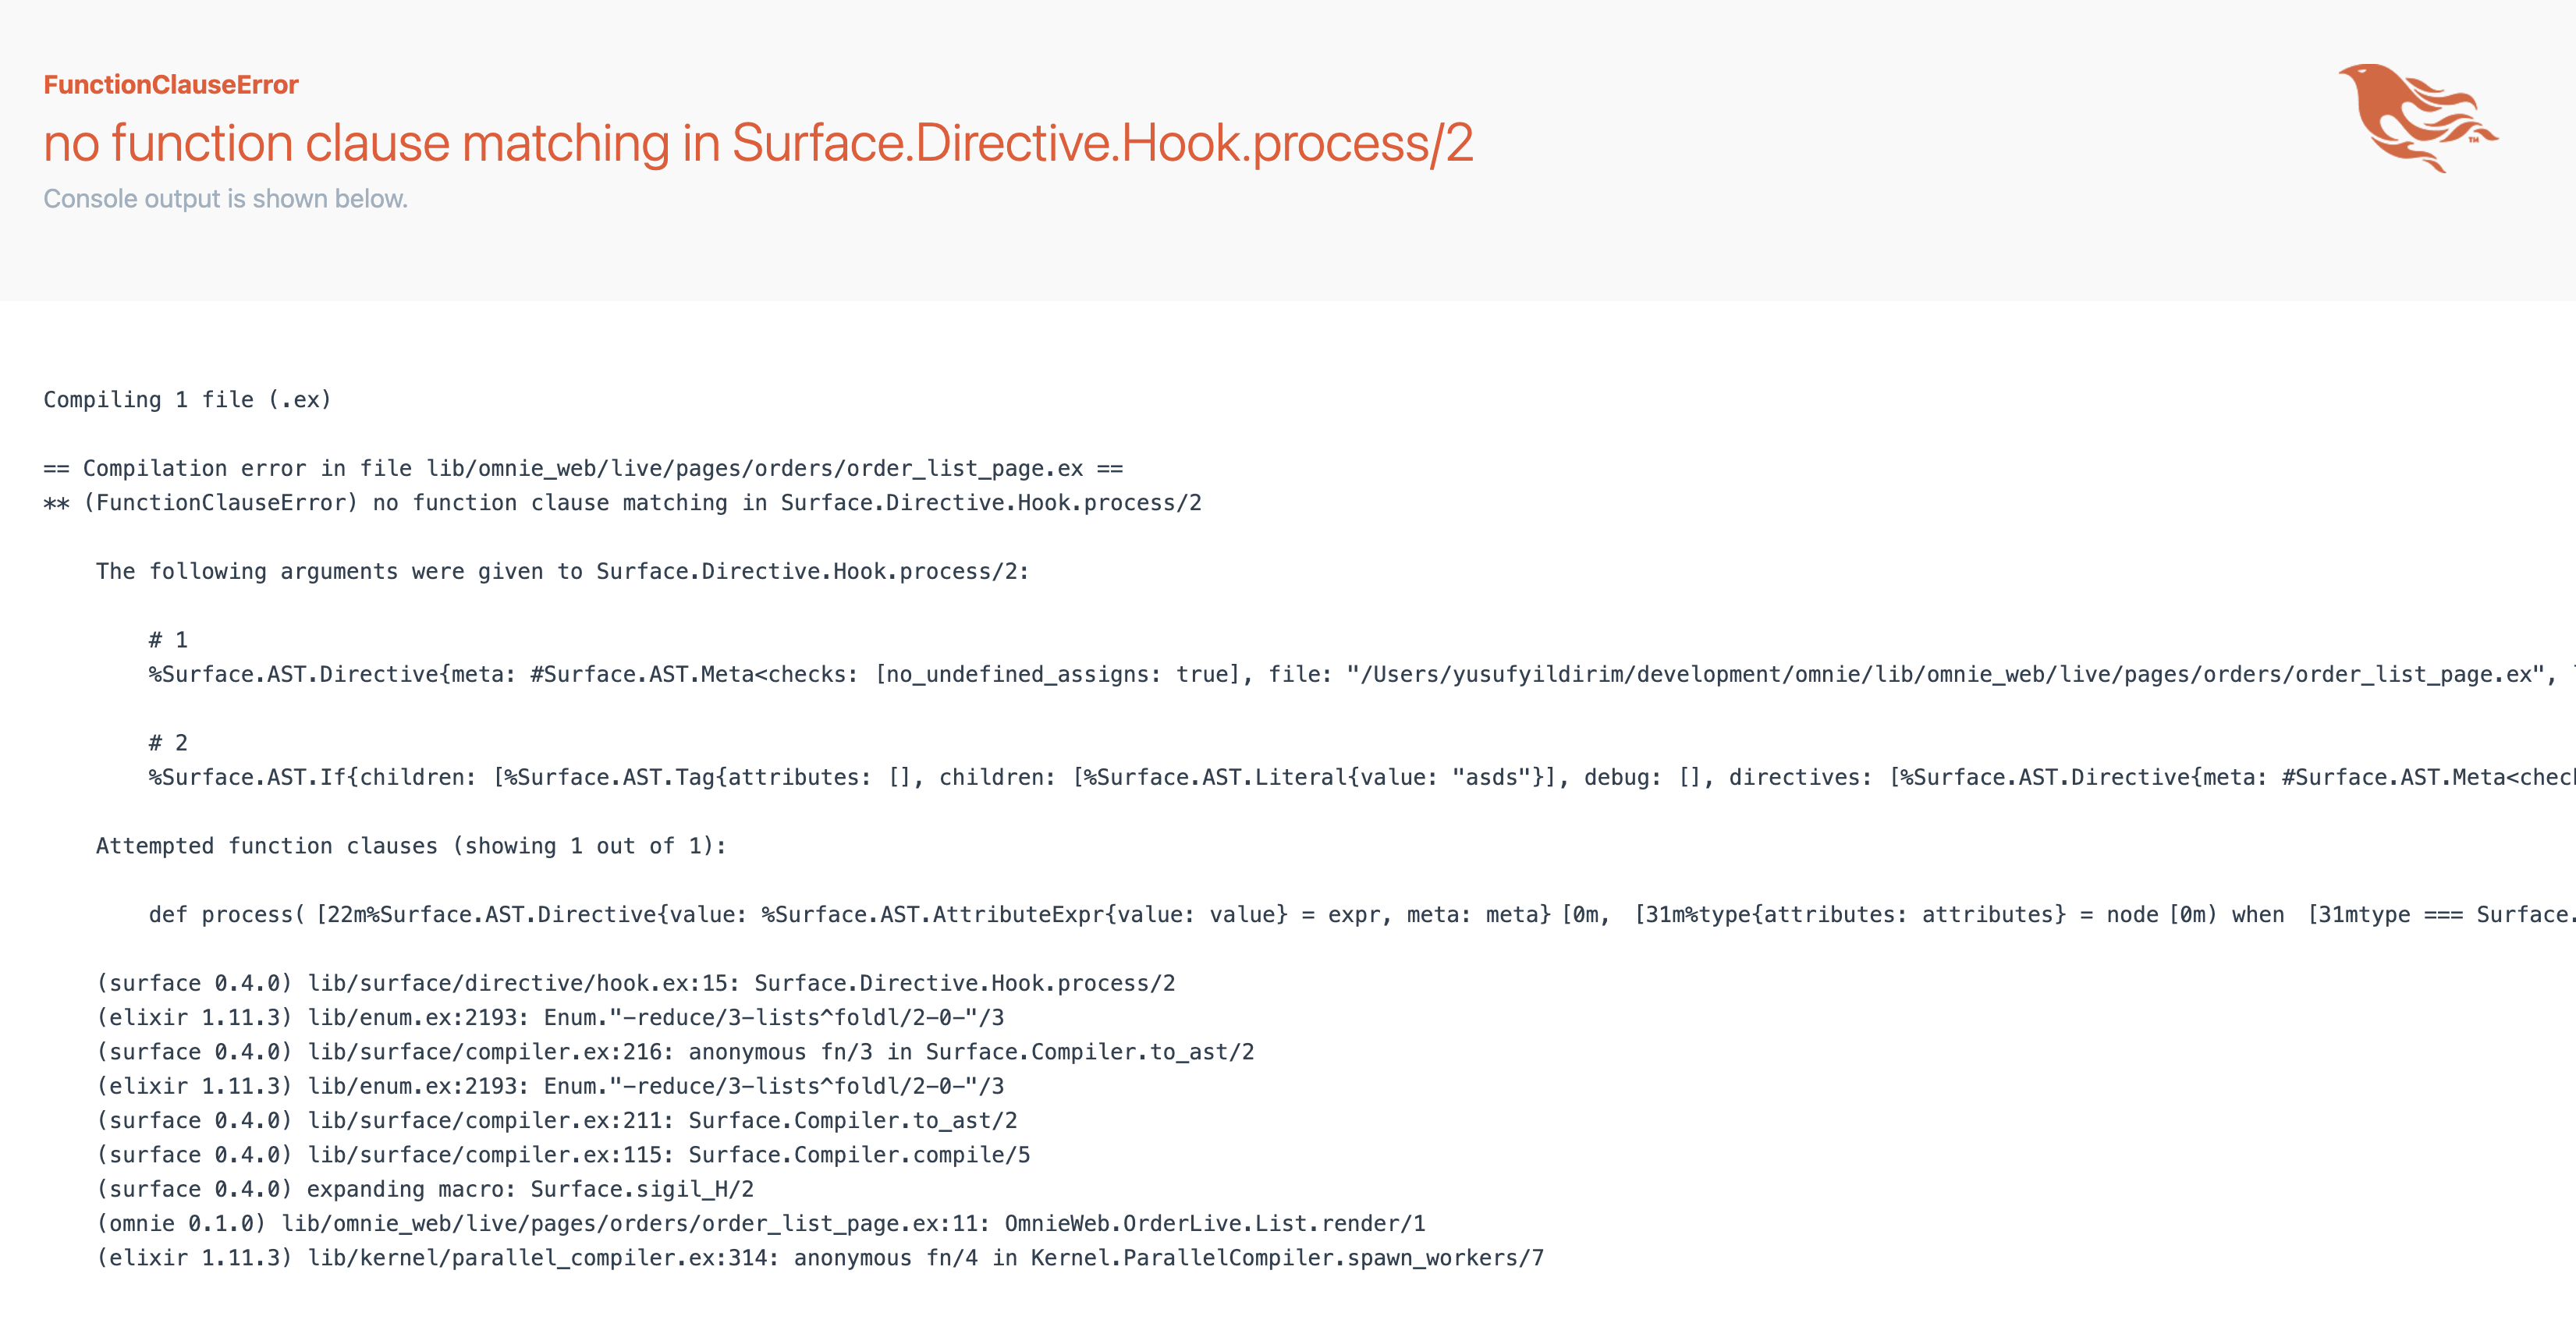Click the 'def process(' clause line
This screenshot has width=2576, height=1334.
(x=1362, y=915)
